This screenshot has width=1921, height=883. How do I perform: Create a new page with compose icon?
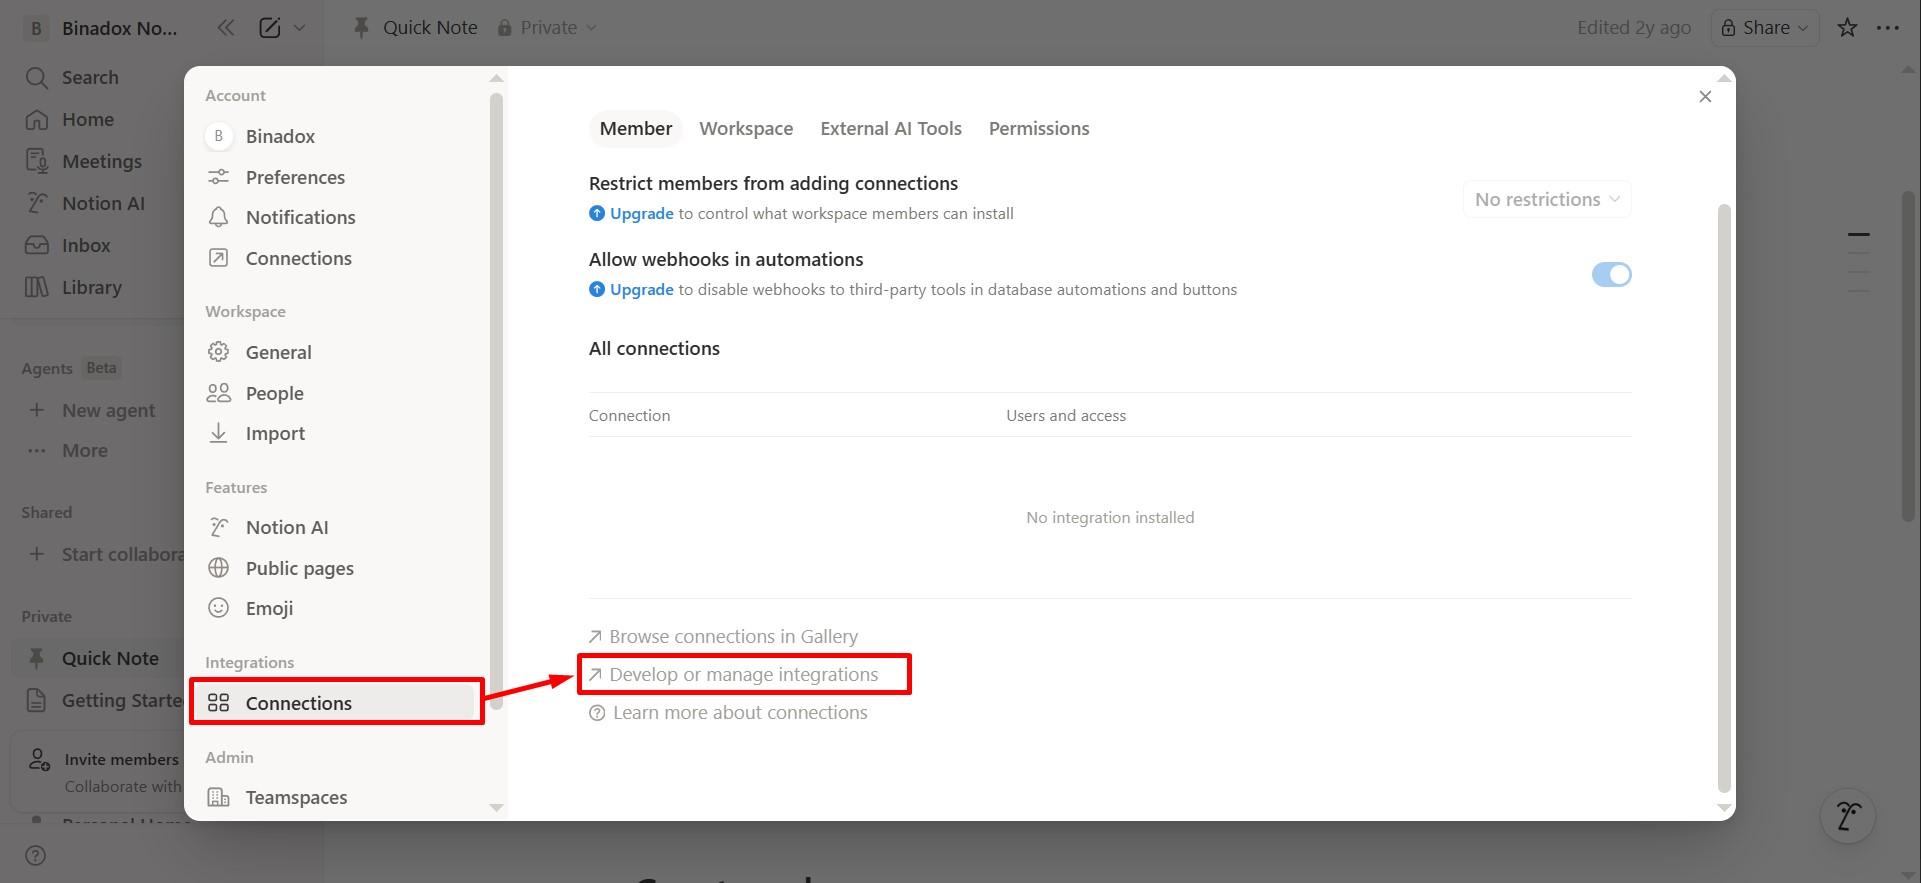[x=269, y=28]
